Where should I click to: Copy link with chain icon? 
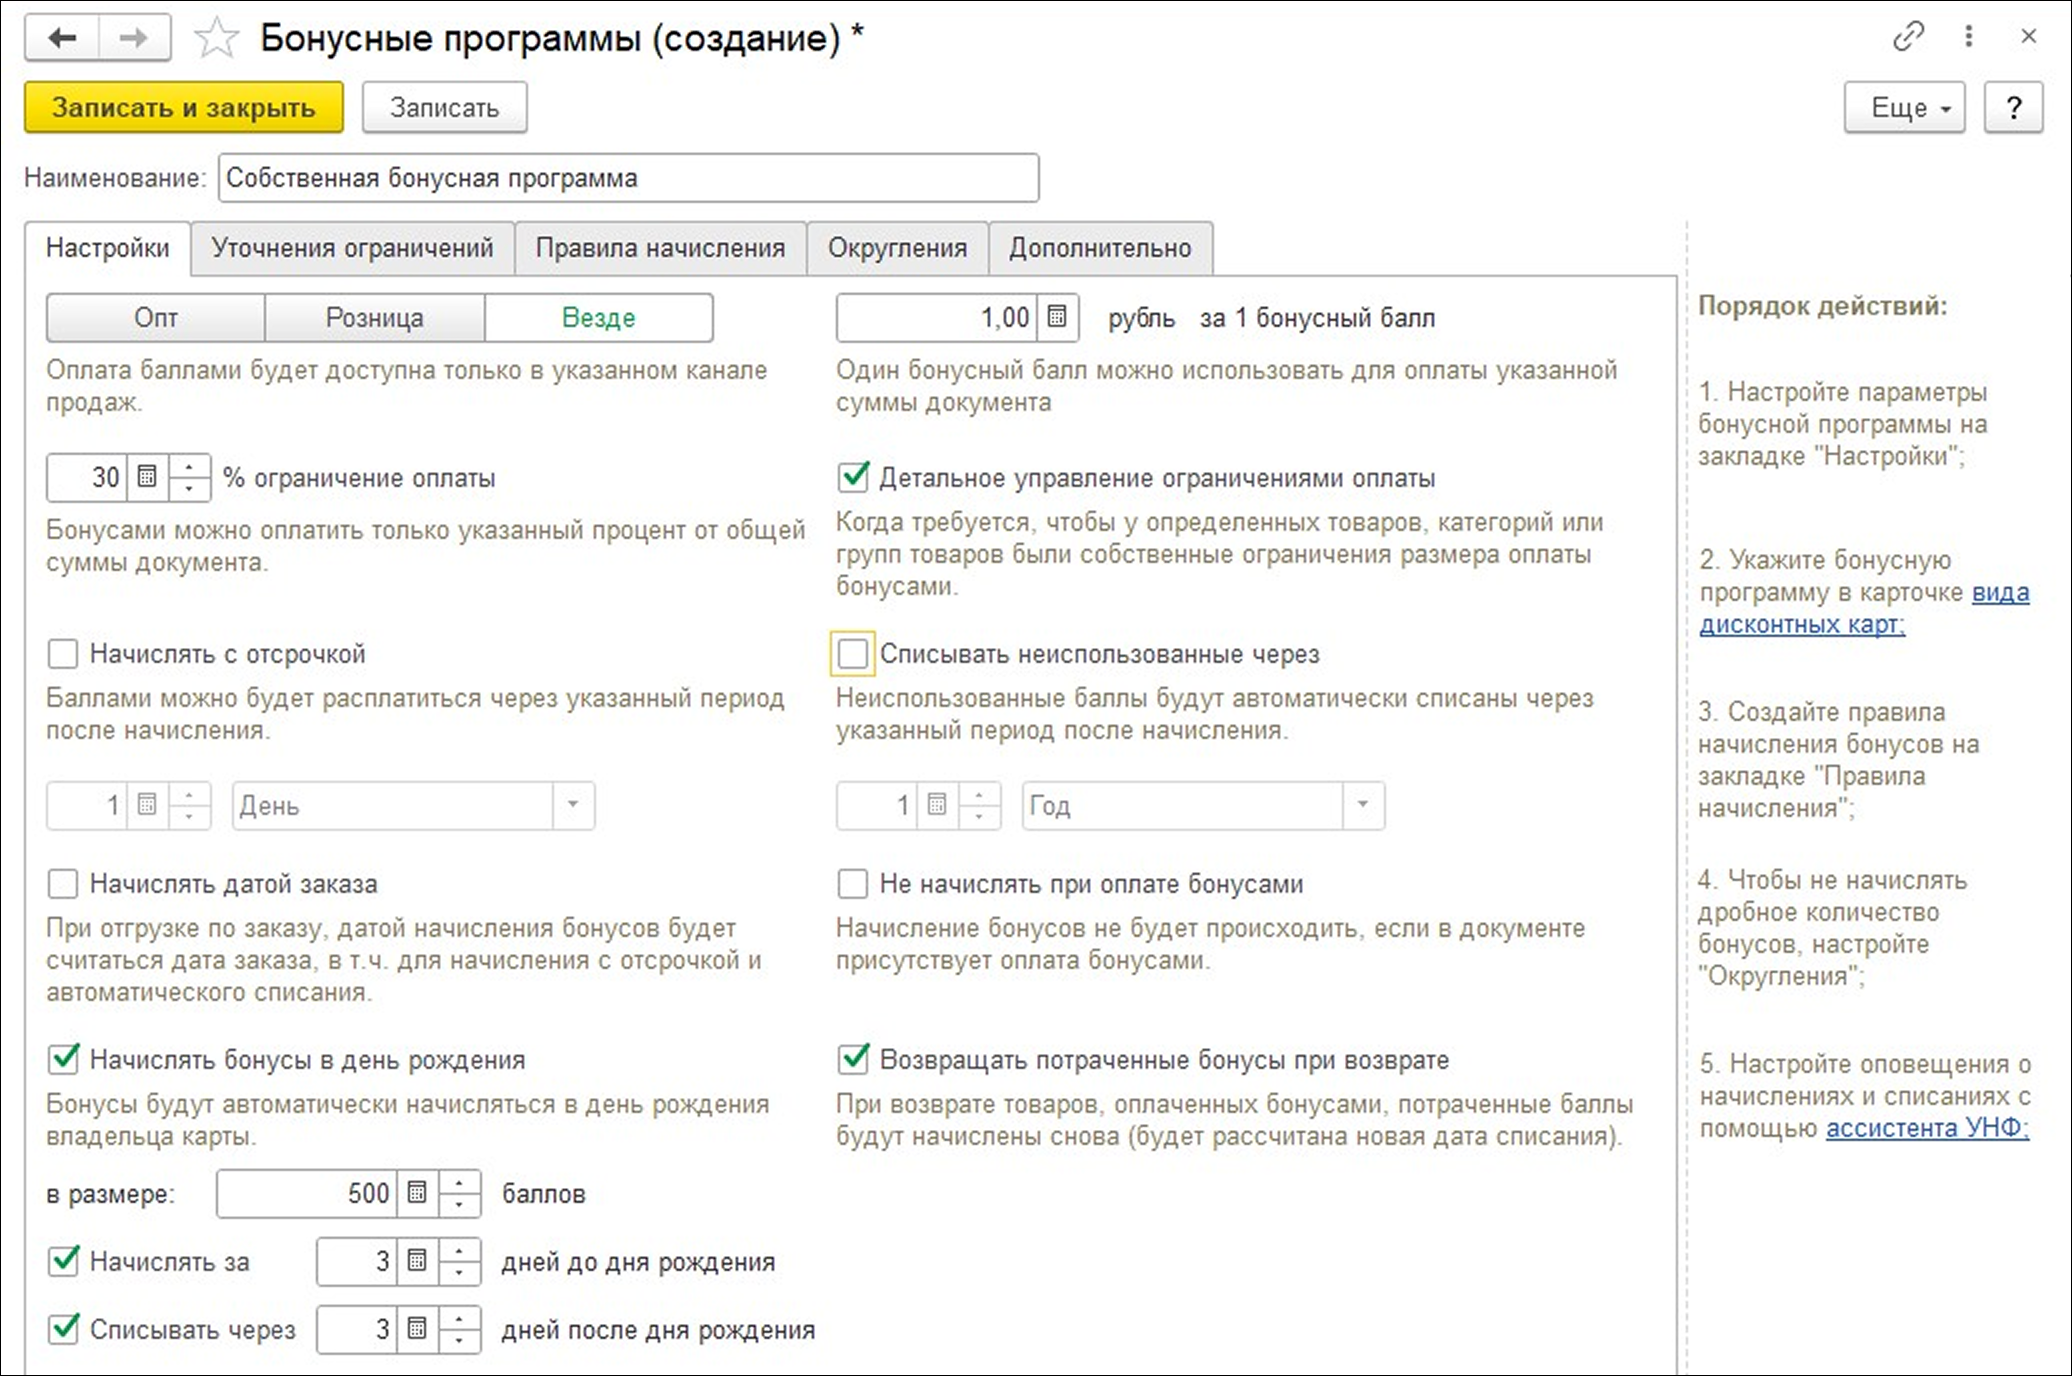[1908, 37]
